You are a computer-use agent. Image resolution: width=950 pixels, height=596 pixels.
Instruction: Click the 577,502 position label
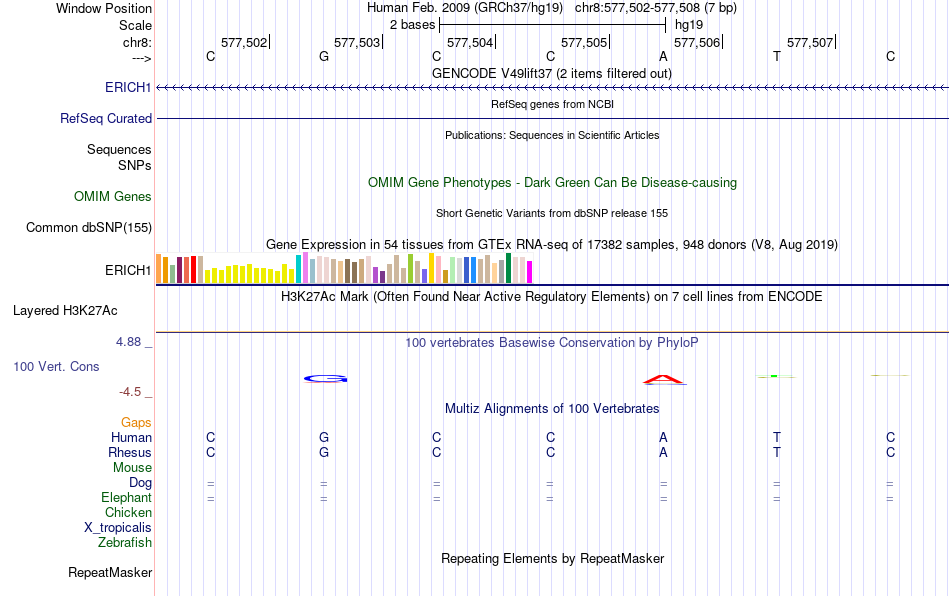(244, 42)
